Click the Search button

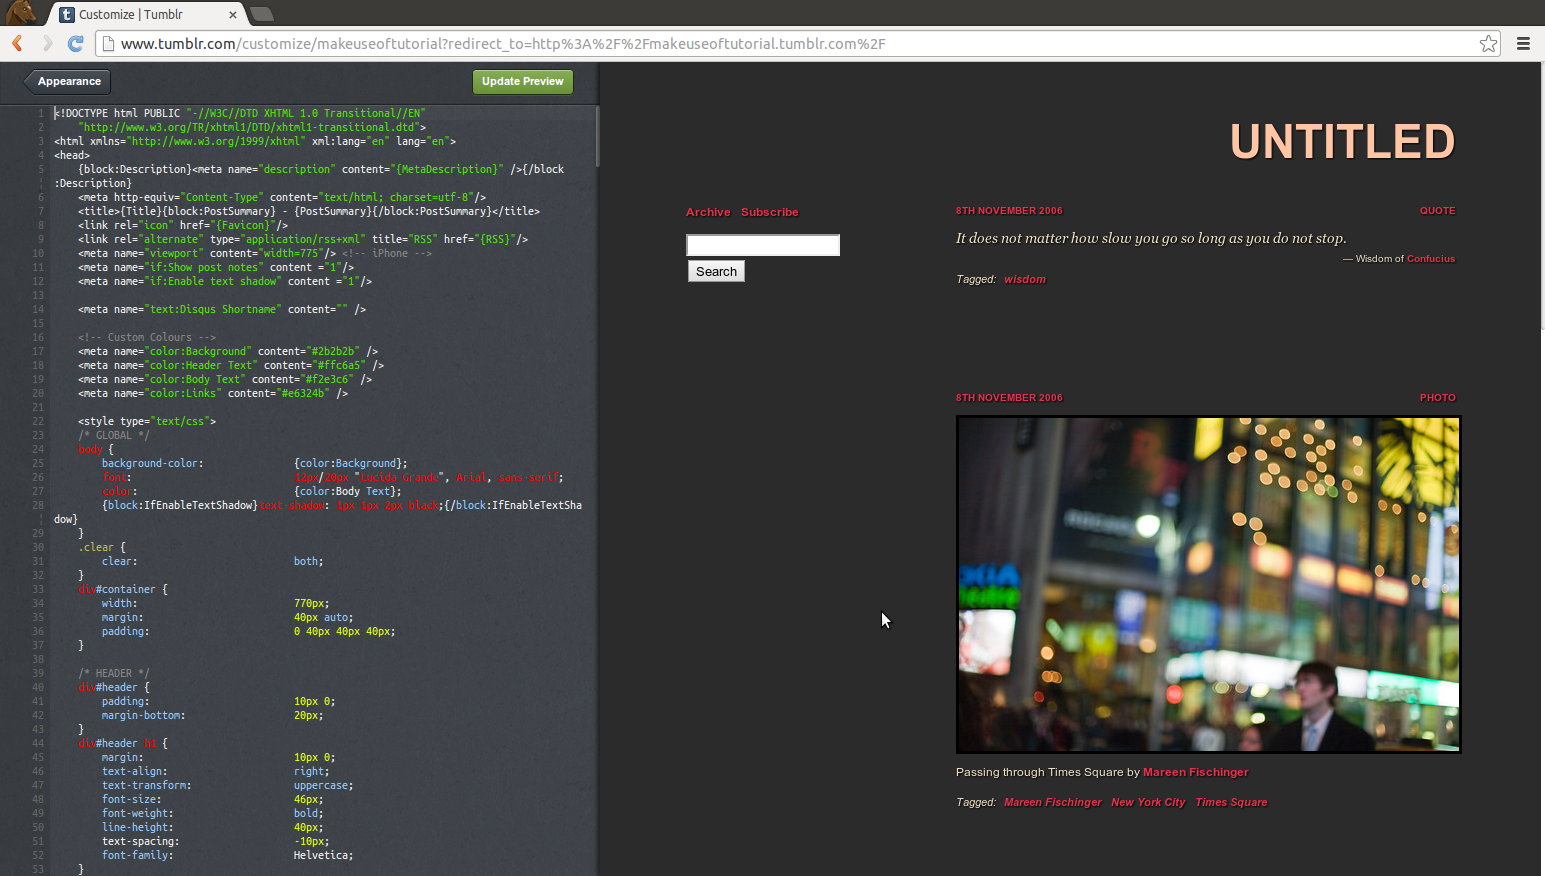tap(716, 271)
